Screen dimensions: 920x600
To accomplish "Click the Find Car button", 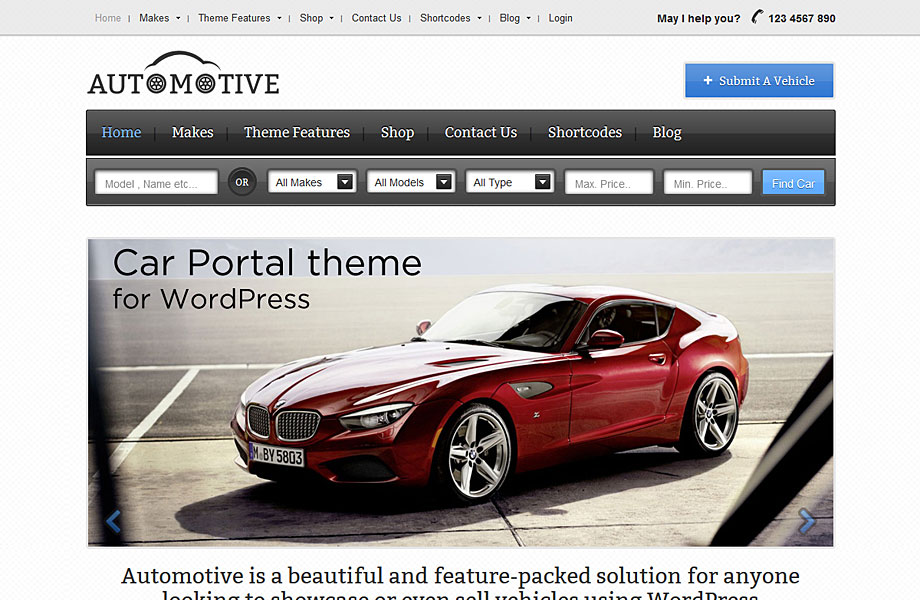I will click(x=793, y=182).
